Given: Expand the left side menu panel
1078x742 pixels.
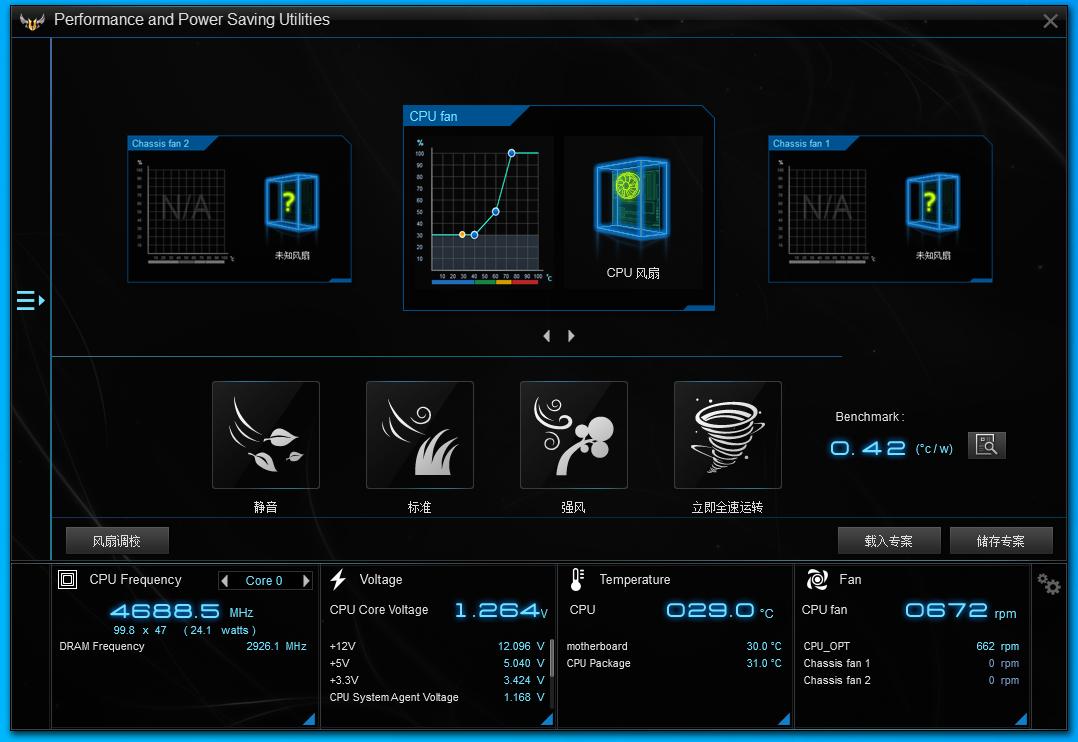Looking at the screenshot, I should point(30,300).
